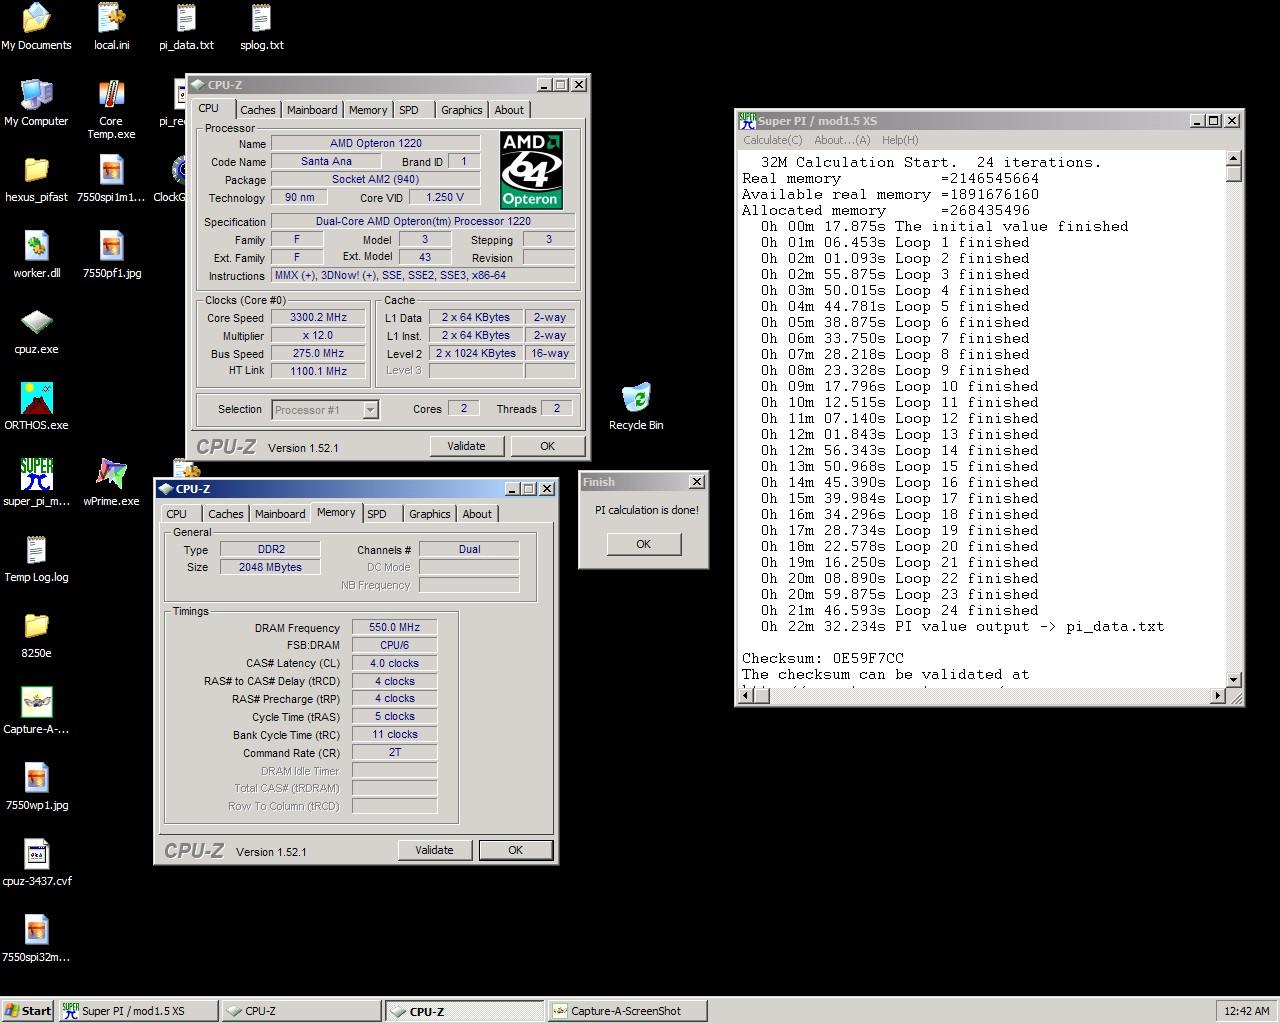Click the Super PI title bar icon
Screen dimensions: 1280x1024
pyautogui.click(x=747, y=121)
